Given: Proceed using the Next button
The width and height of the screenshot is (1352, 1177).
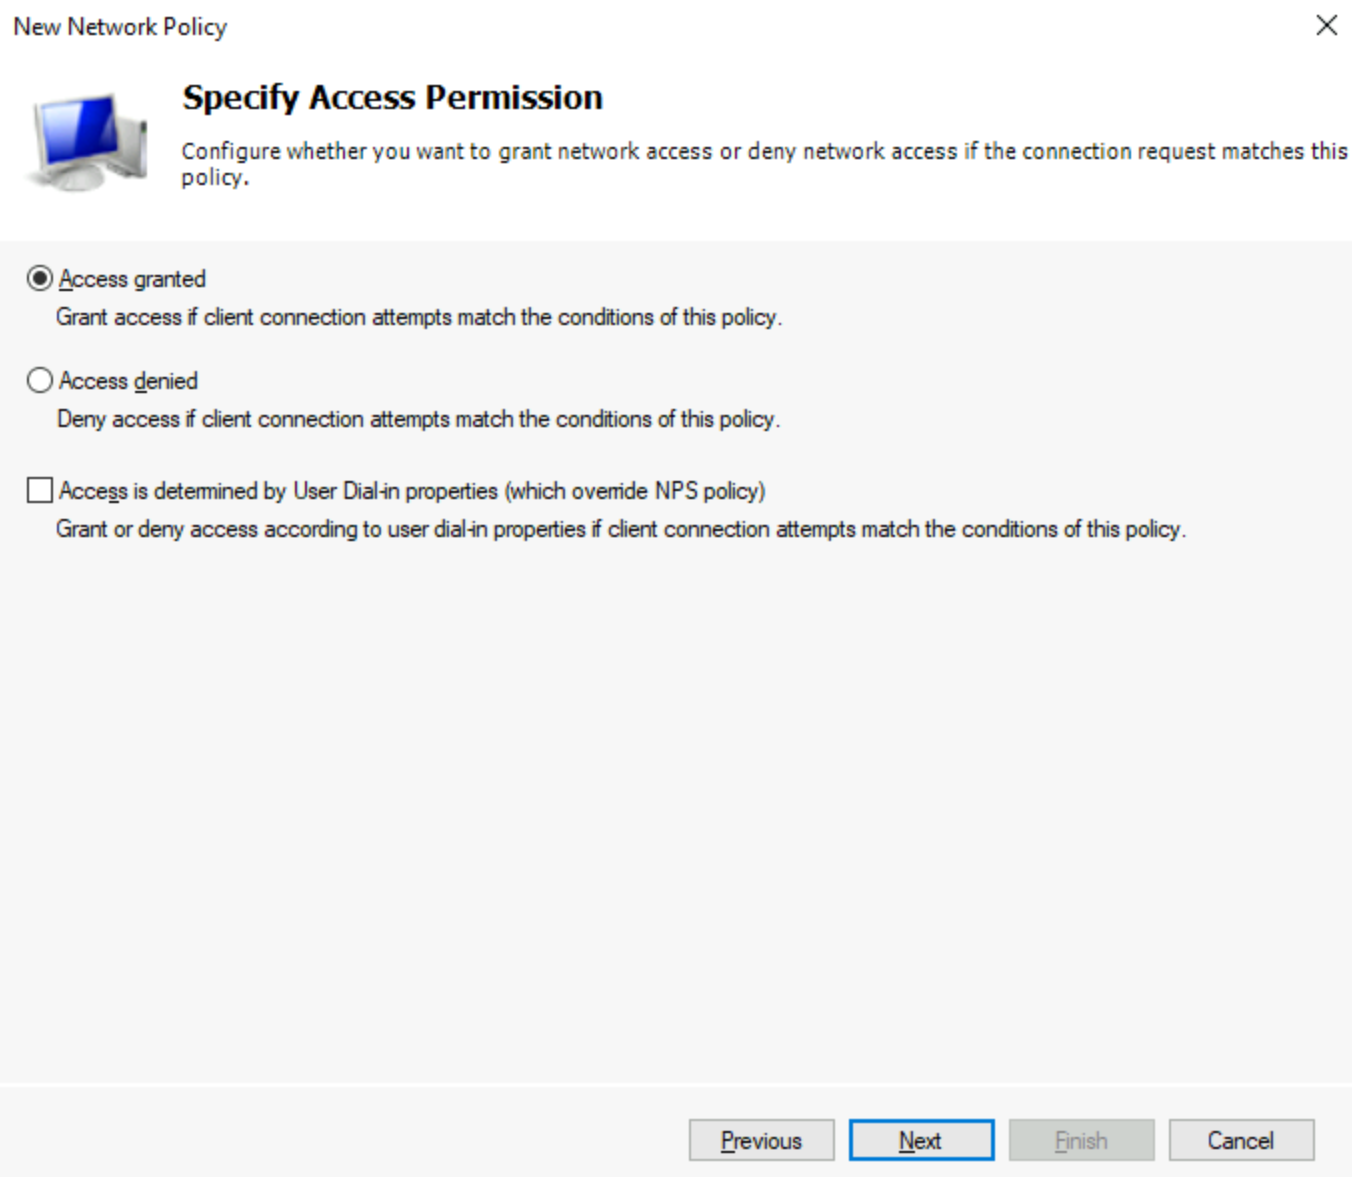Looking at the screenshot, I should tap(921, 1140).
